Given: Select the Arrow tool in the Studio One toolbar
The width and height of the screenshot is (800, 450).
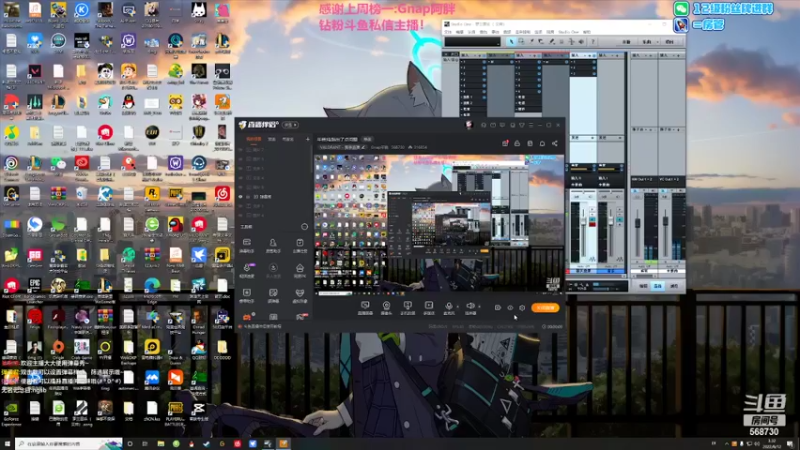Looking at the screenshot, I should (511, 42).
